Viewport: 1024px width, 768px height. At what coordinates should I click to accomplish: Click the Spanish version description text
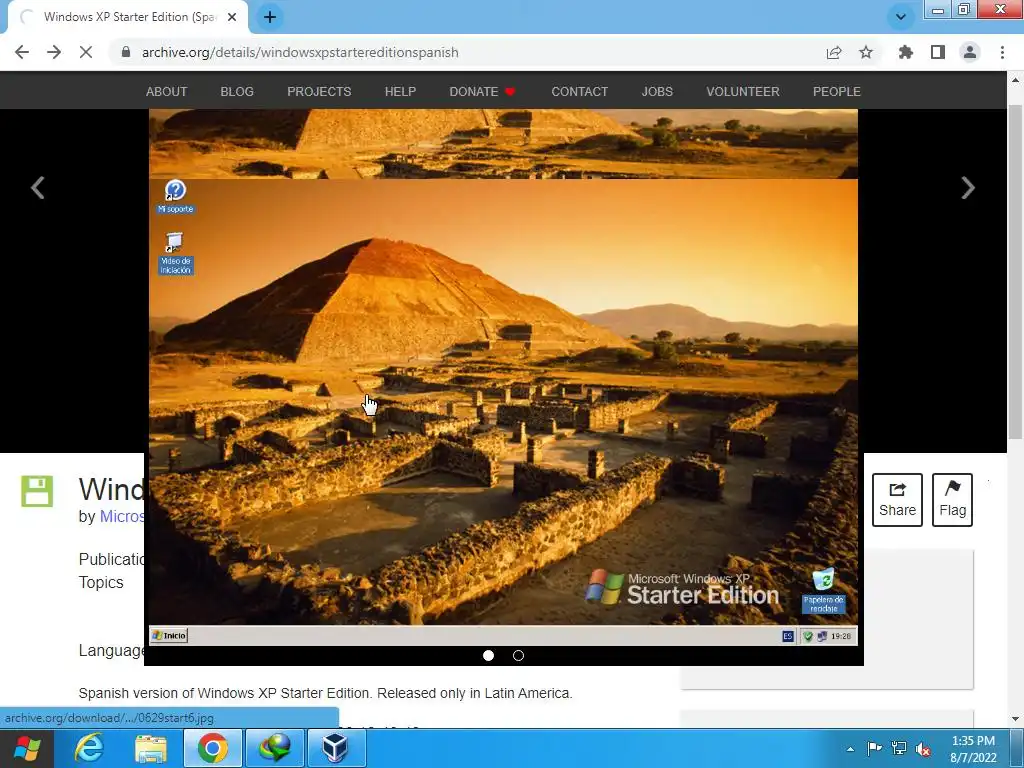325,693
